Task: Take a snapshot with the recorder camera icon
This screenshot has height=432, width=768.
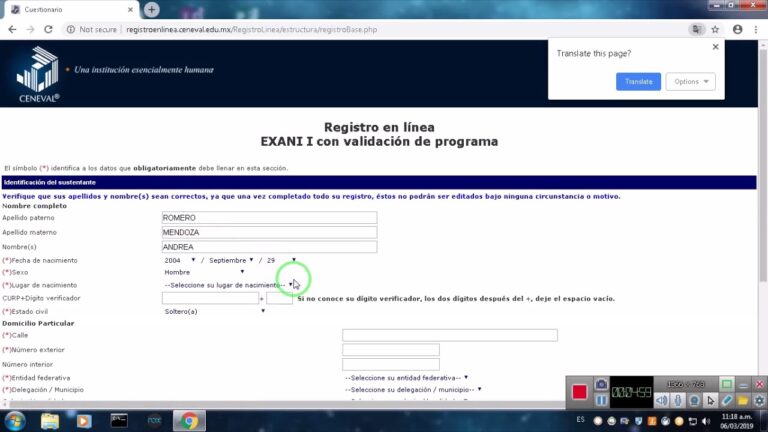Action: click(x=601, y=384)
